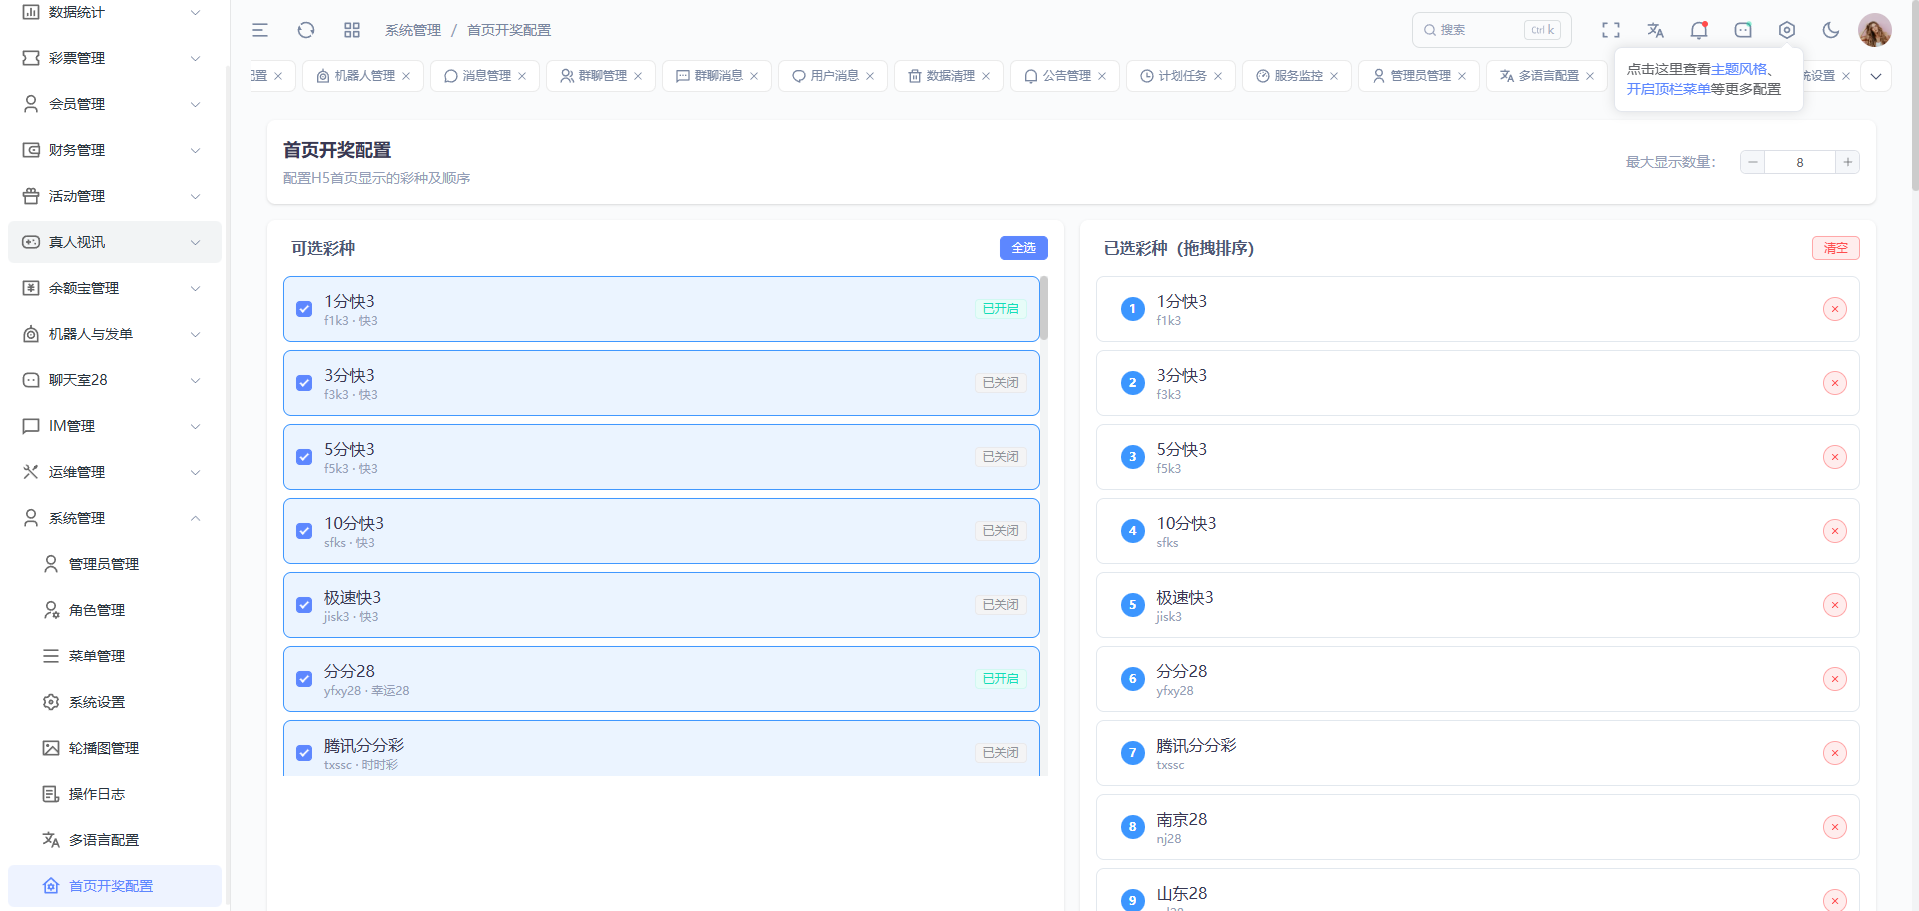Enter fullscreen mode
The image size is (1919, 911).
pyautogui.click(x=1611, y=30)
